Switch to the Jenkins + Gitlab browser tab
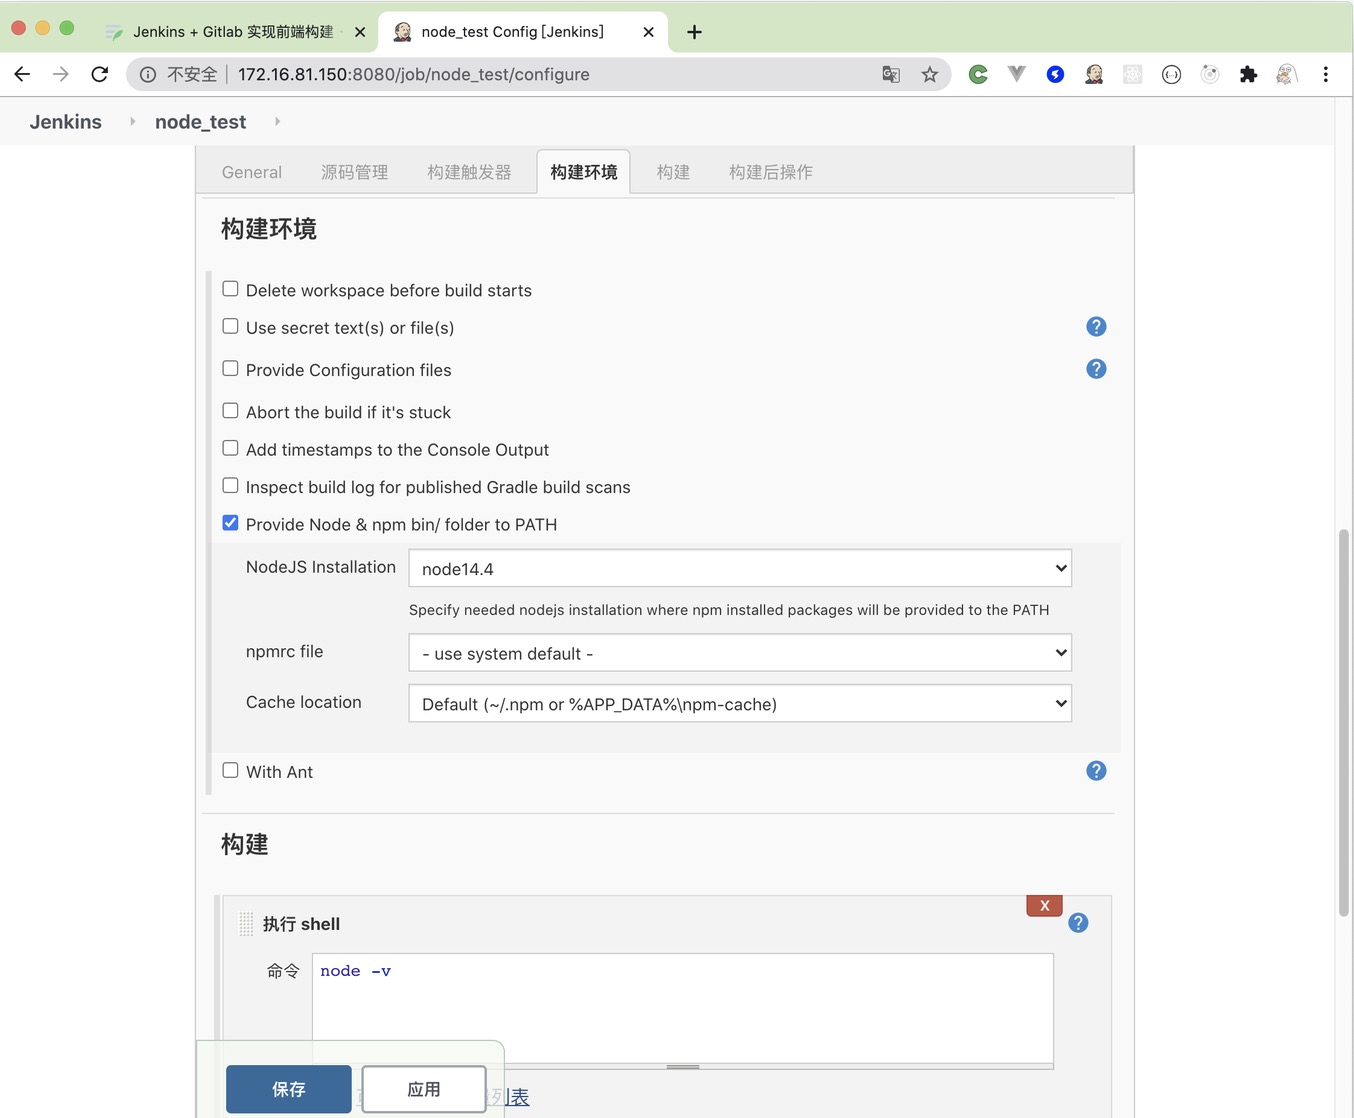 (x=233, y=32)
